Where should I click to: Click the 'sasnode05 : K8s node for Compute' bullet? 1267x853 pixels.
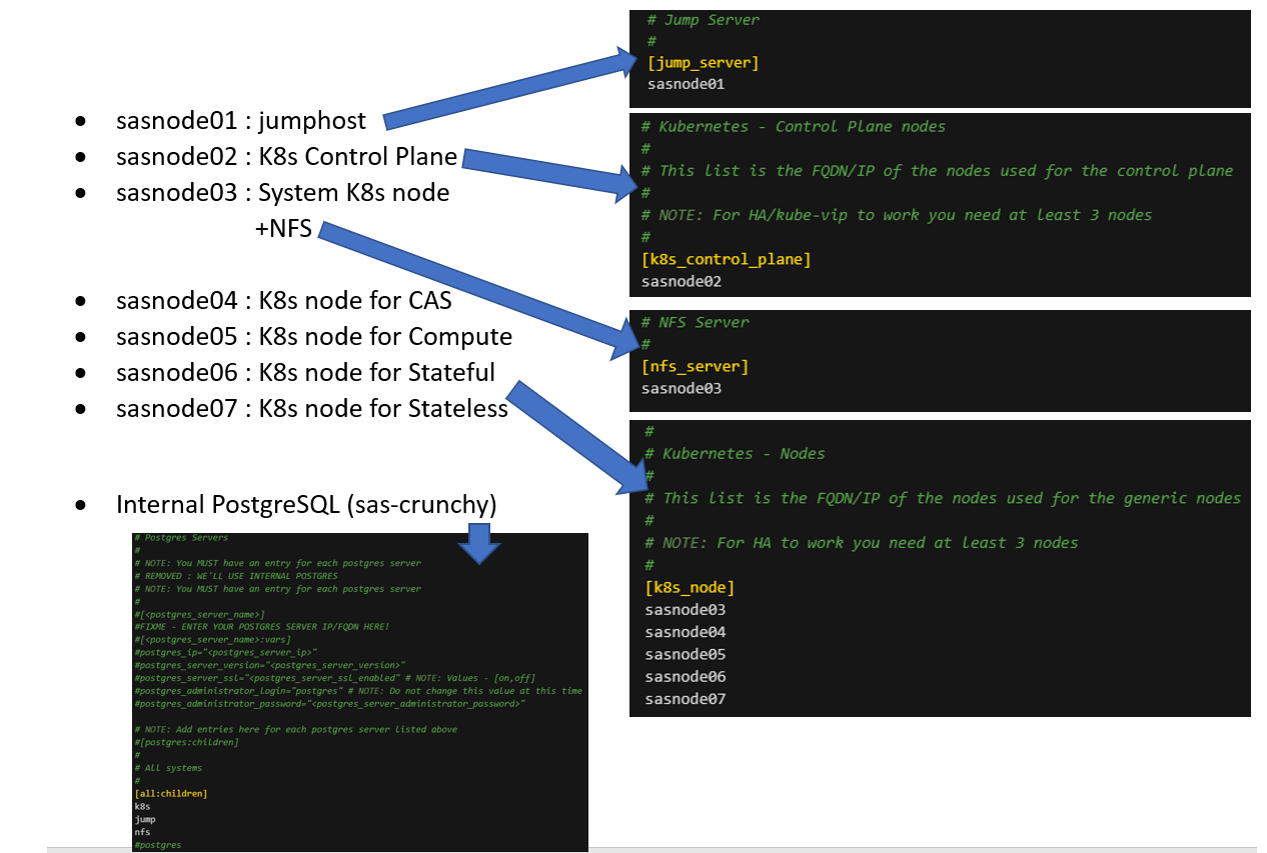pyautogui.click(x=314, y=336)
